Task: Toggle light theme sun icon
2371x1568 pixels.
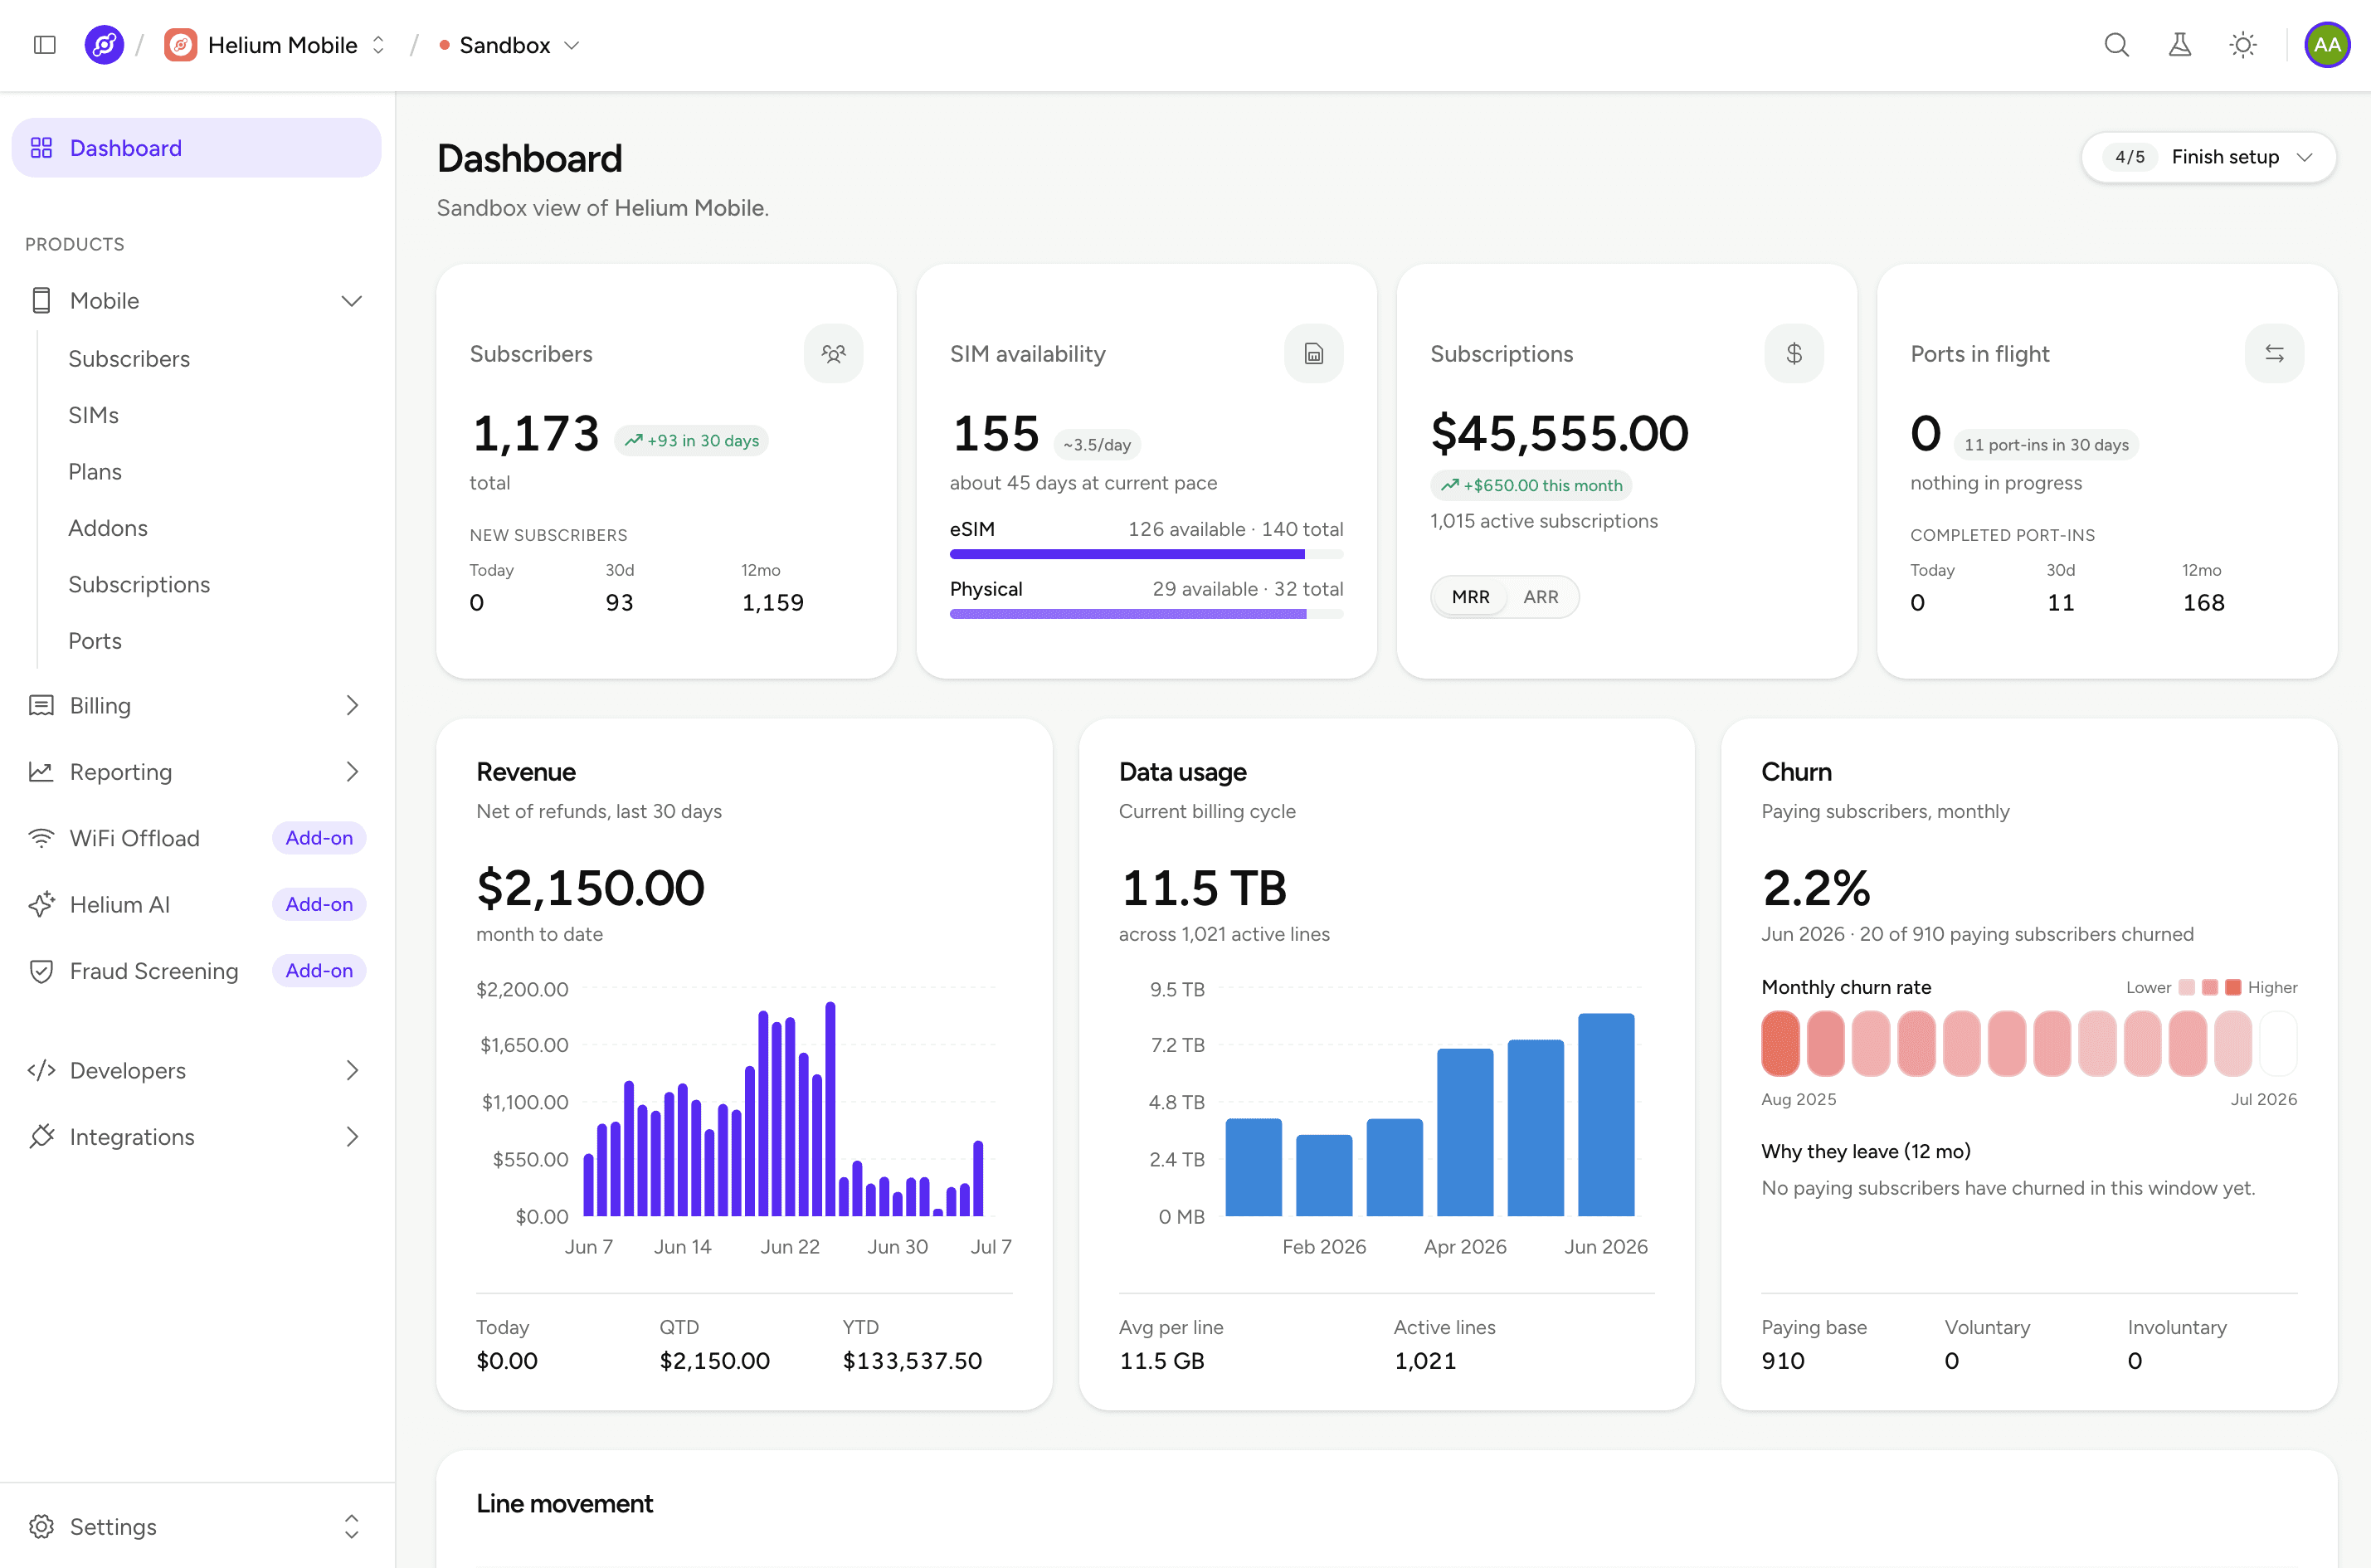Action: click(x=2243, y=45)
